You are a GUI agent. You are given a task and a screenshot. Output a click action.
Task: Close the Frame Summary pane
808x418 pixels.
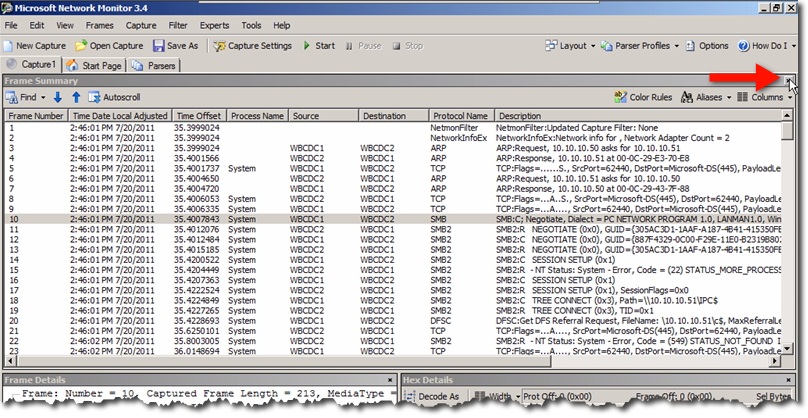click(790, 80)
